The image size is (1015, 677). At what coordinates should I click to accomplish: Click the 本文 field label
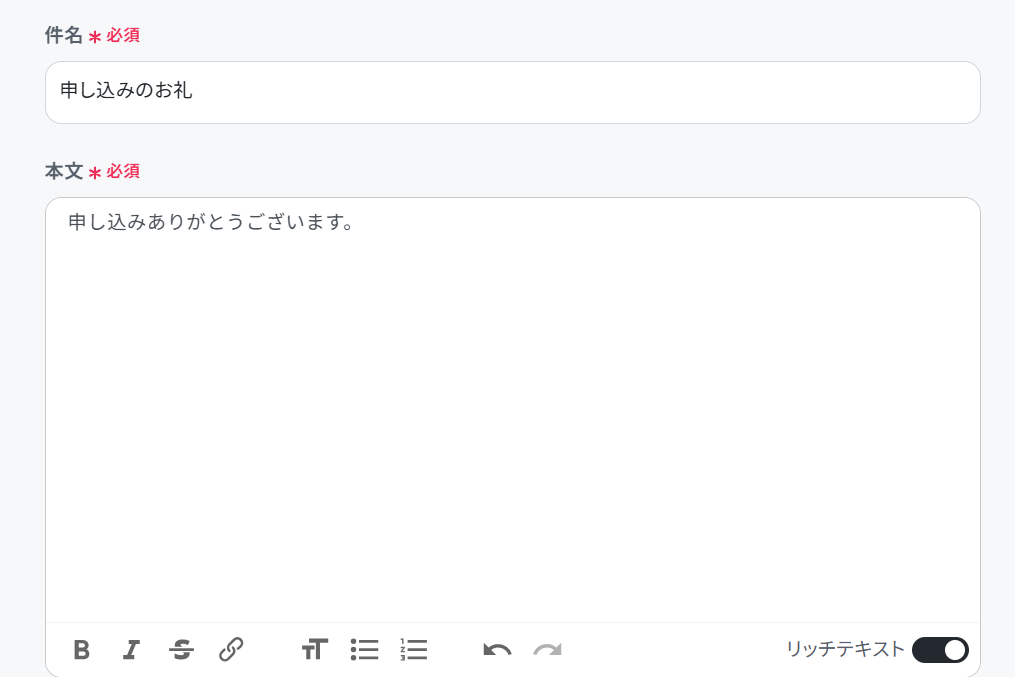point(63,171)
